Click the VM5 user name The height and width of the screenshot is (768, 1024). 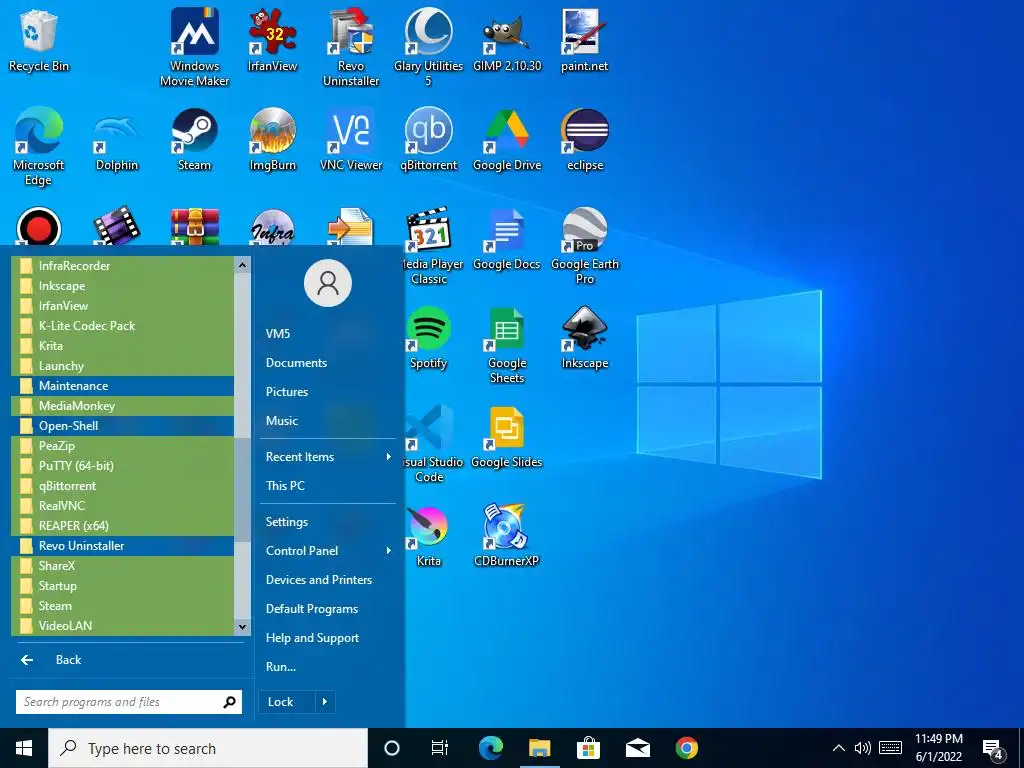click(278, 333)
